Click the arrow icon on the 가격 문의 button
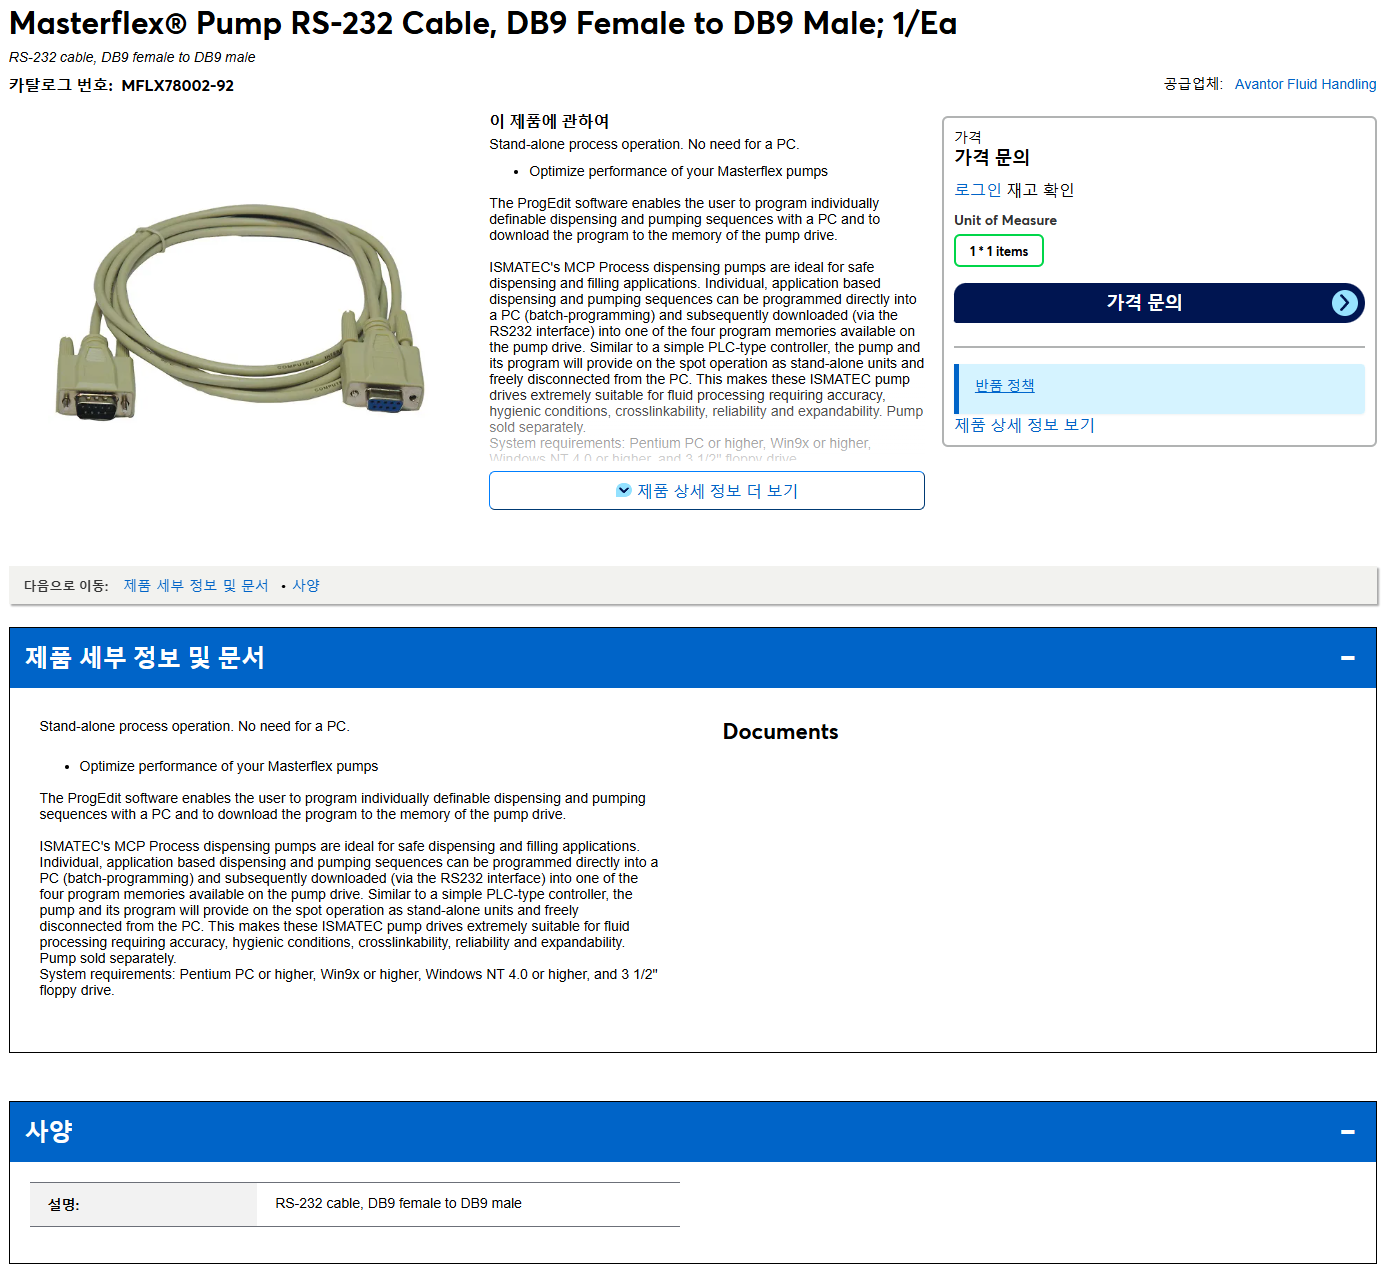The image size is (1384, 1284). coord(1345,303)
